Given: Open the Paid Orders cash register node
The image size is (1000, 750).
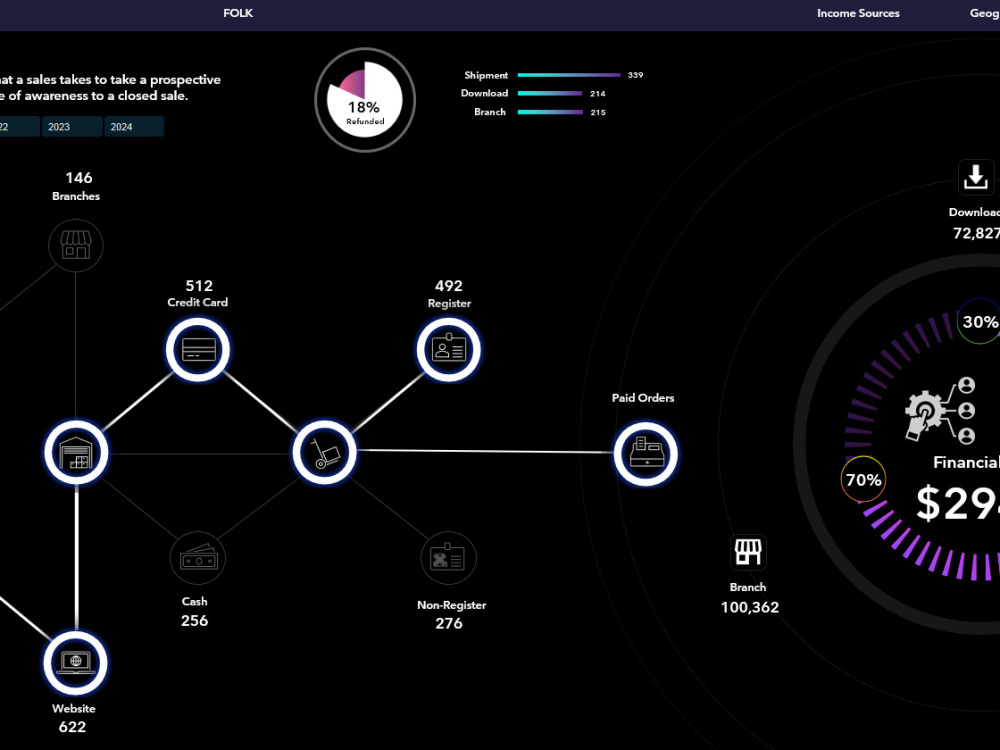Looking at the screenshot, I should (x=645, y=453).
